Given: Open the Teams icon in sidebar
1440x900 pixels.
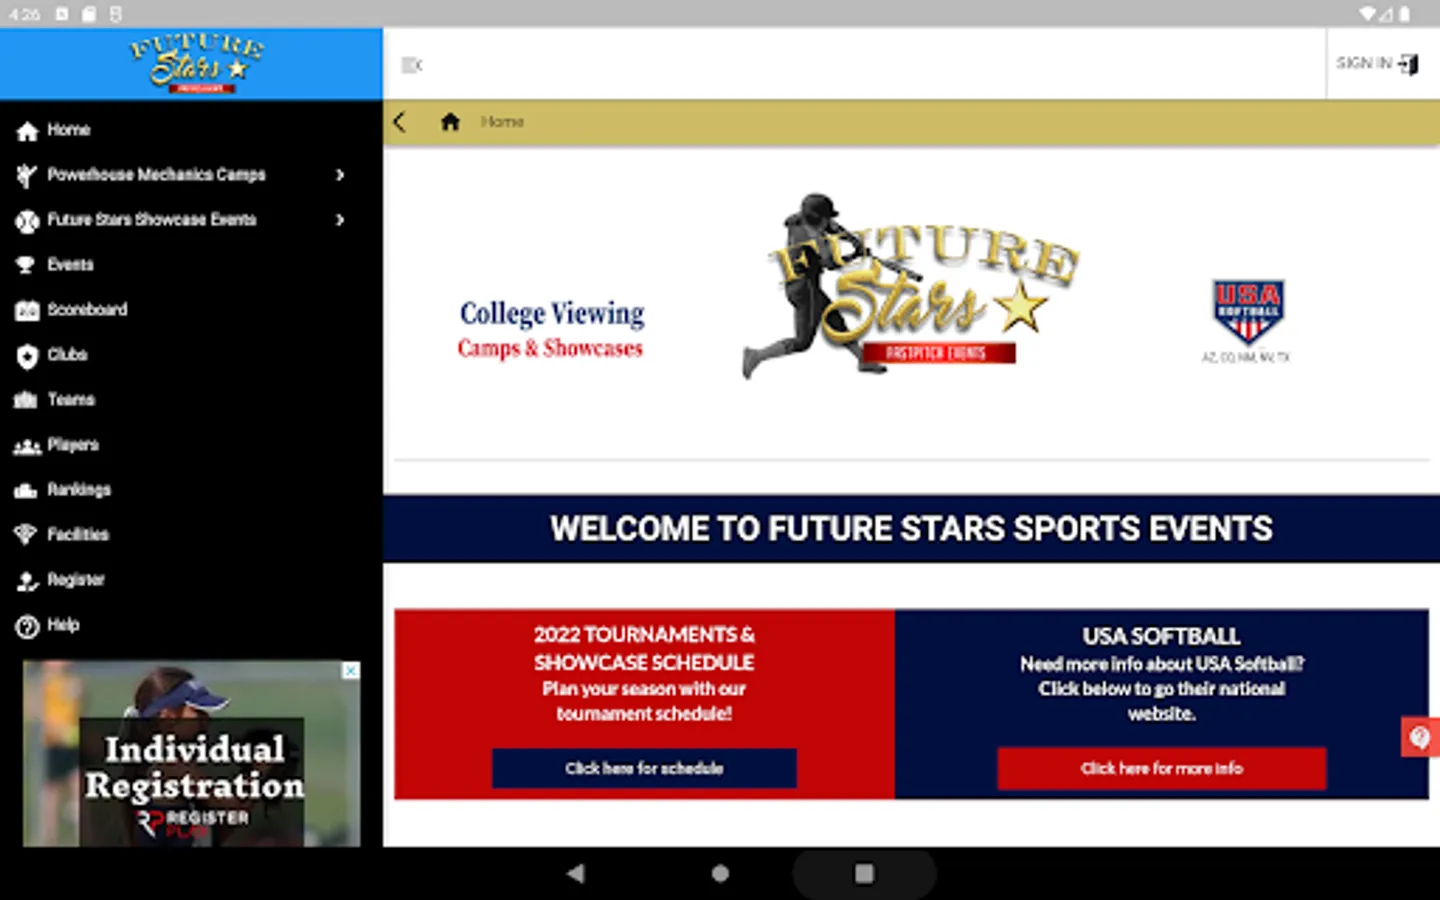Looking at the screenshot, I should (x=27, y=401).
